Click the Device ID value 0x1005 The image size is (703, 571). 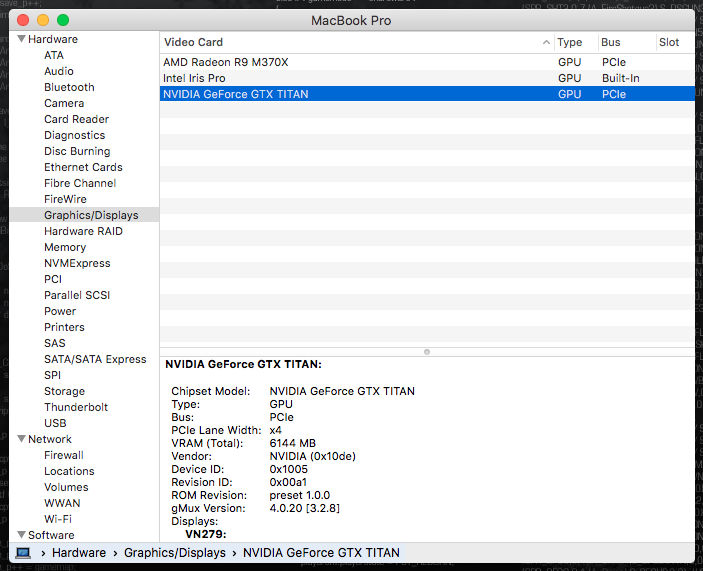288,469
